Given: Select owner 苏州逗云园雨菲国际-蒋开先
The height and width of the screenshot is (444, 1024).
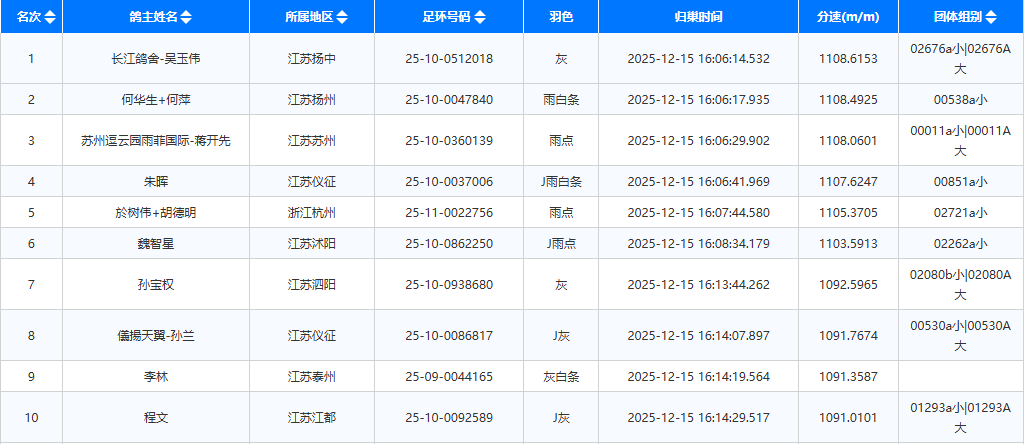Looking at the screenshot, I should point(156,141).
